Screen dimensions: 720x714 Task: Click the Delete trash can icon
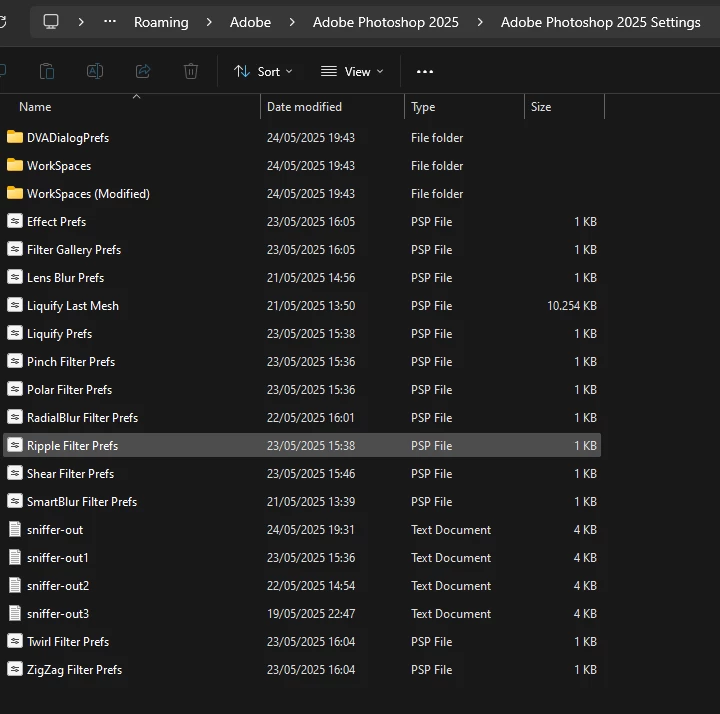[191, 71]
